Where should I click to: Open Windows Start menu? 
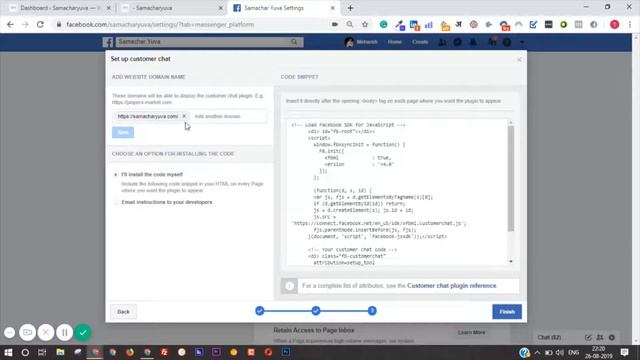8,352
